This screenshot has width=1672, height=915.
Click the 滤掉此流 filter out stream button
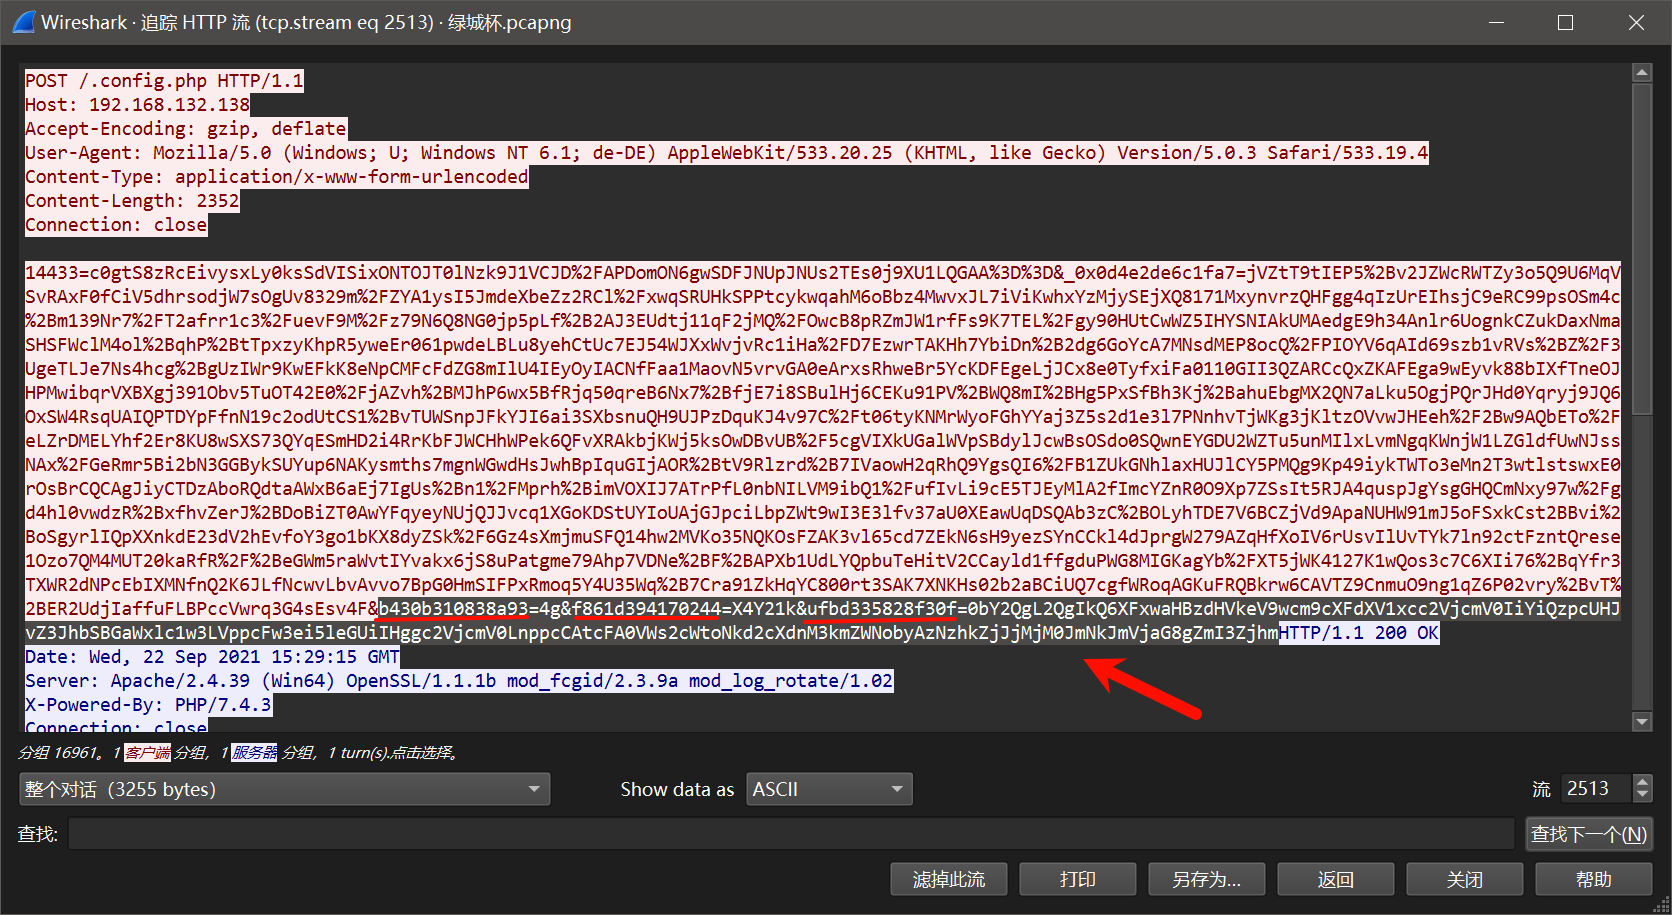[x=948, y=879]
